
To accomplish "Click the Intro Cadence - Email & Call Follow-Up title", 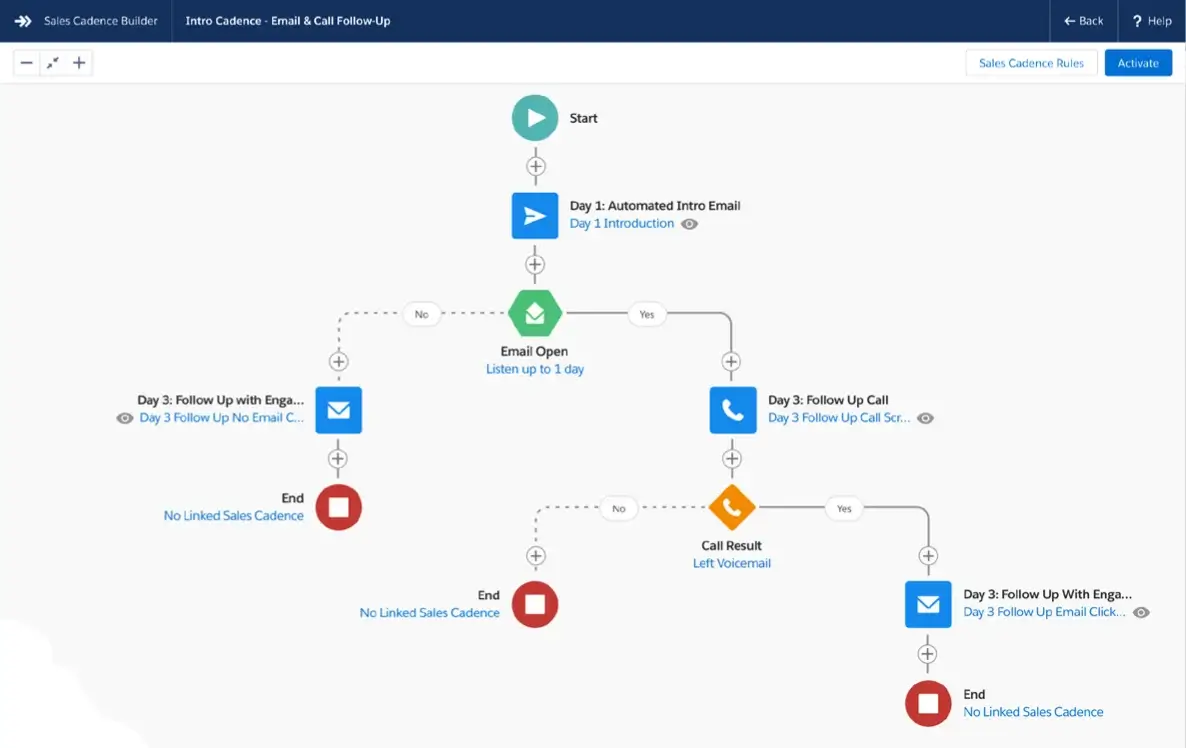I will (287, 21).
